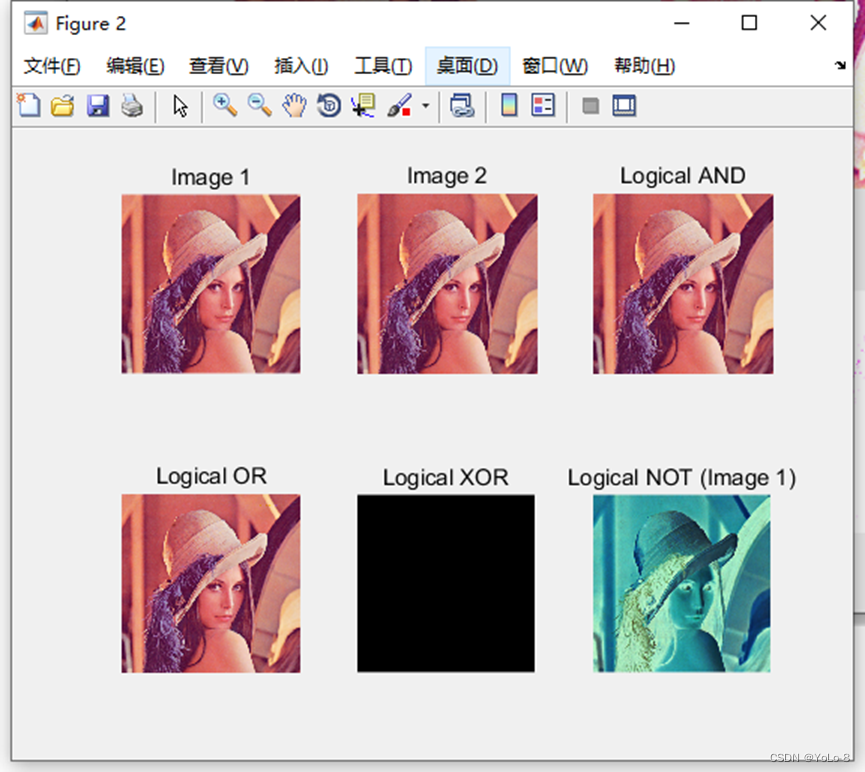Insert Colorbar using the toolbar icon
Viewport: 865px width, 772px height.
[x=509, y=105]
